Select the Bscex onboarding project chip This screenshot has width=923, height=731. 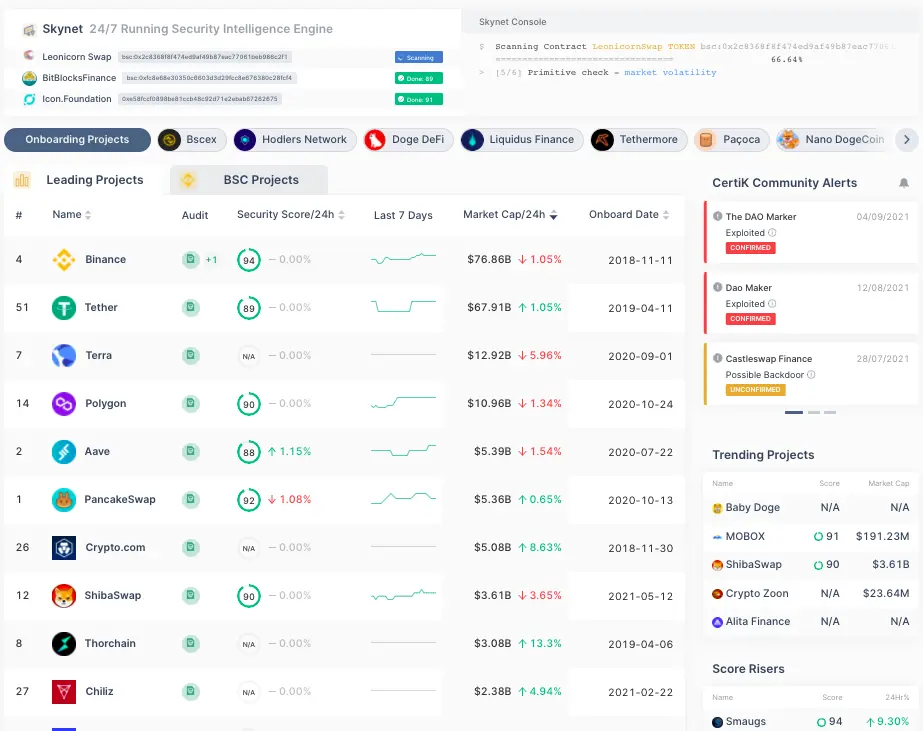[x=192, y=140]
